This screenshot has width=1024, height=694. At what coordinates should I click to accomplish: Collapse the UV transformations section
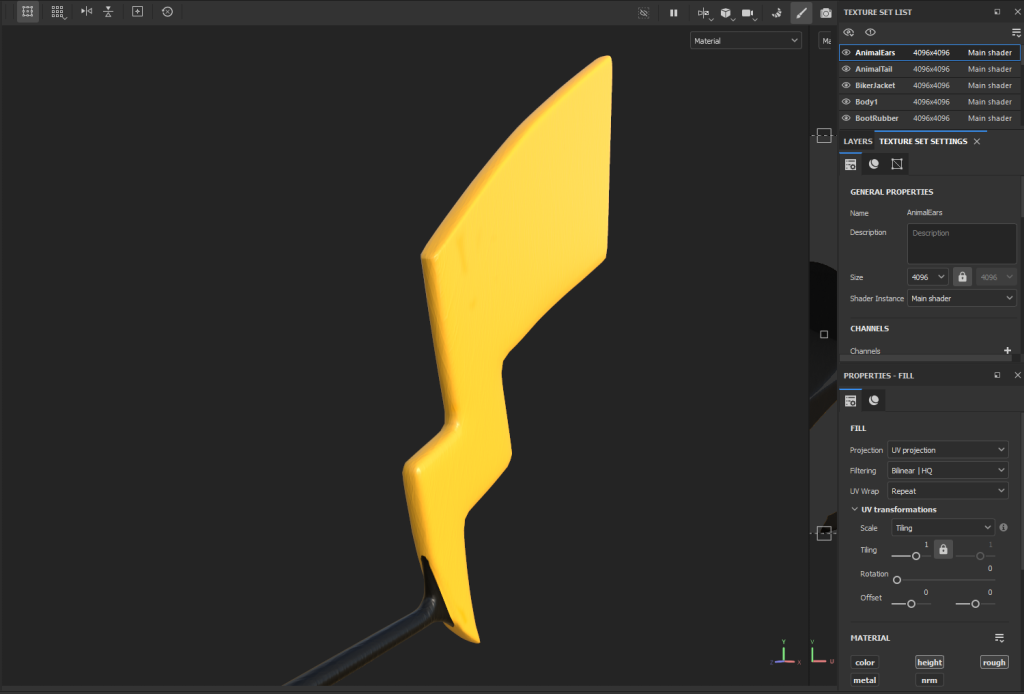coord(854,509)
